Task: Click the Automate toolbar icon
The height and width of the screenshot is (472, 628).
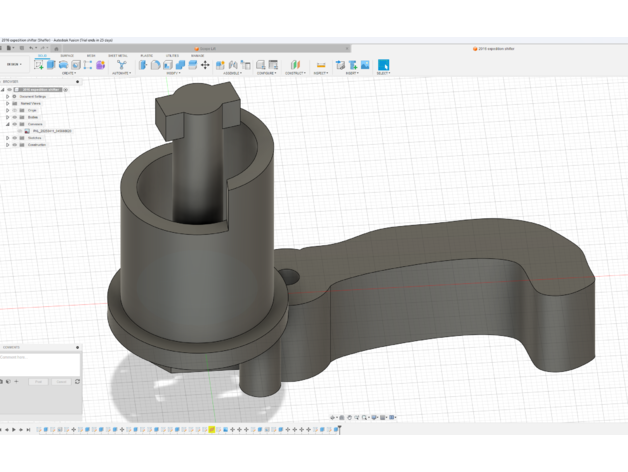Action: 121,65
